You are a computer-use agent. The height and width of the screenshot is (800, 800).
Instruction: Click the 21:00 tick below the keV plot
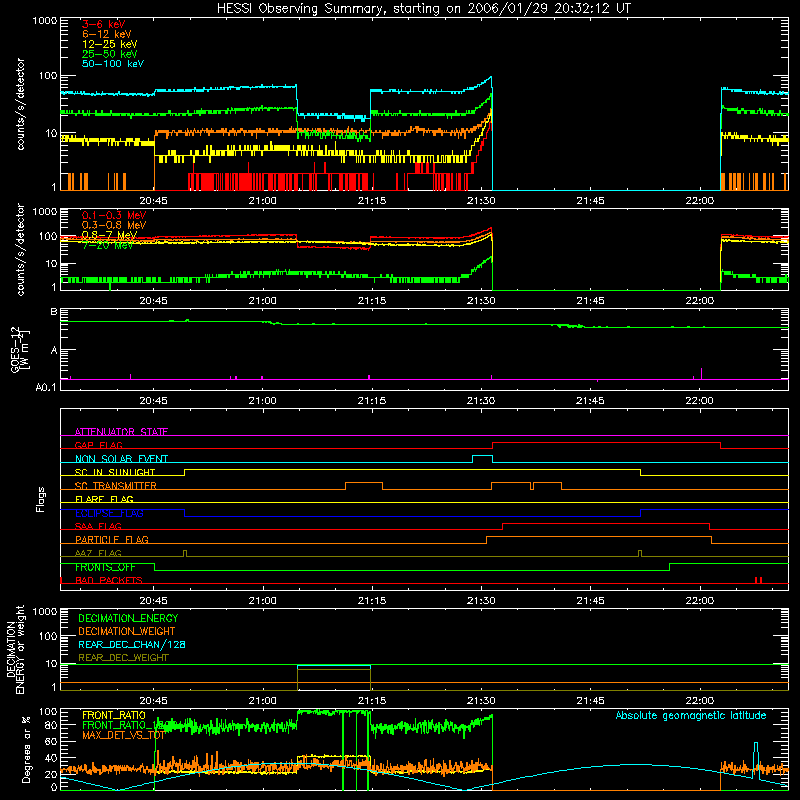tap(262, 201)
